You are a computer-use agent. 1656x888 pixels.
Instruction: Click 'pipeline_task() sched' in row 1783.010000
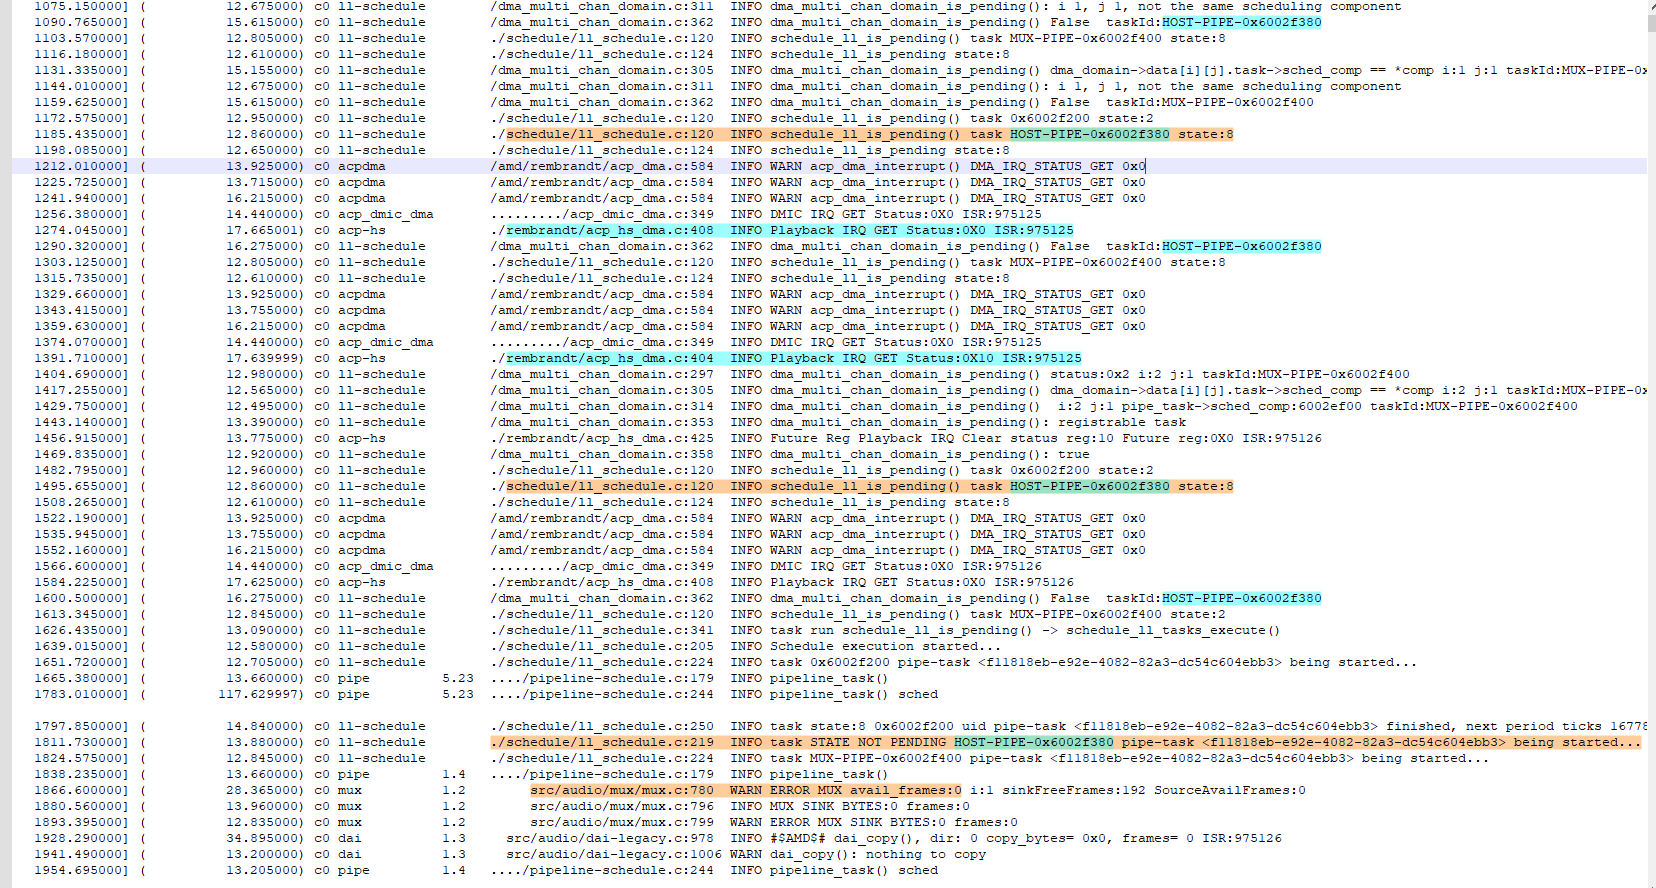(x=854, y=694)
